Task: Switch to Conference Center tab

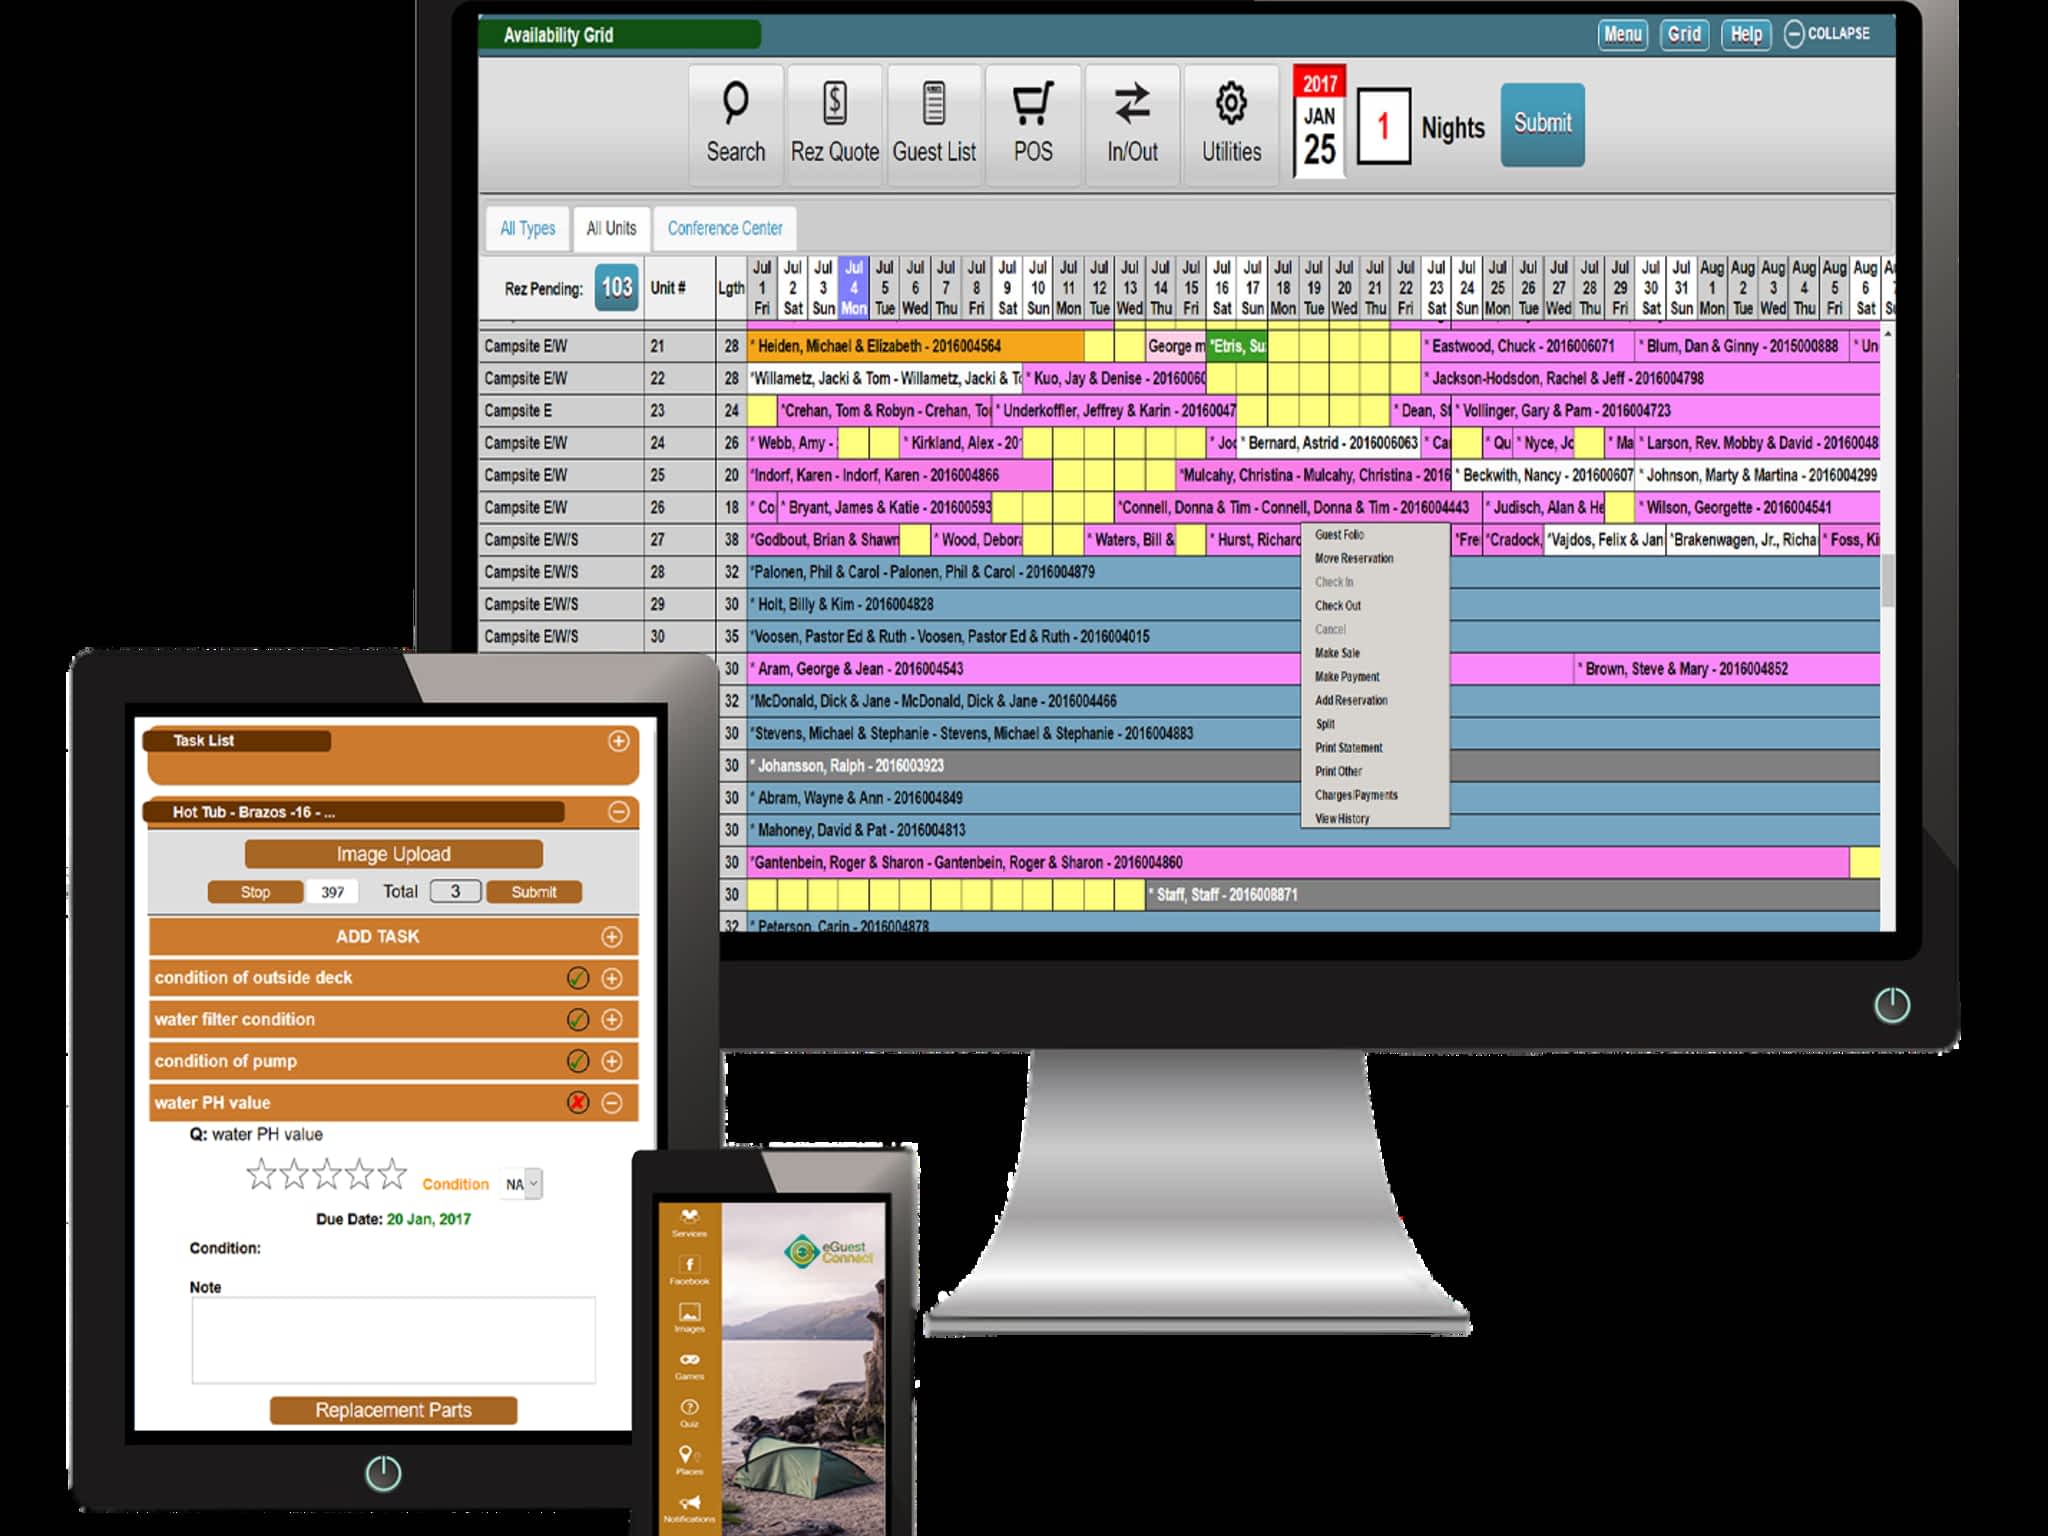Action: 725,229
